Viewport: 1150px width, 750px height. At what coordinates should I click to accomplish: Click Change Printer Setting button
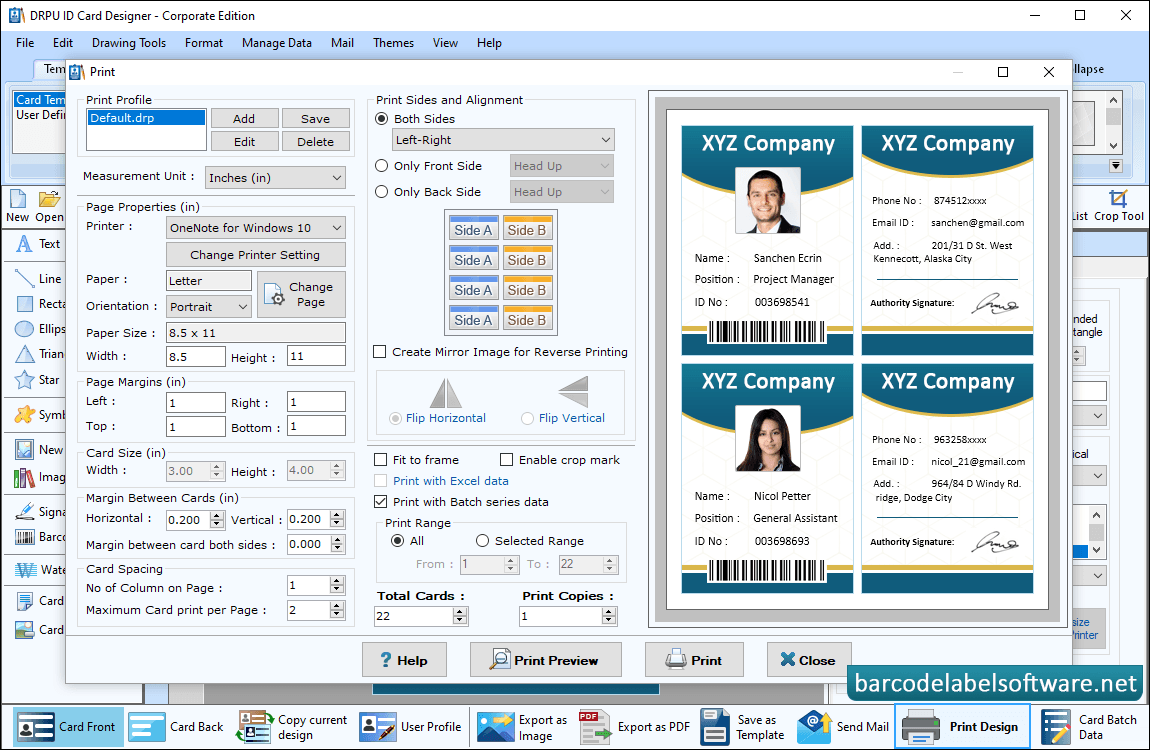255,254
